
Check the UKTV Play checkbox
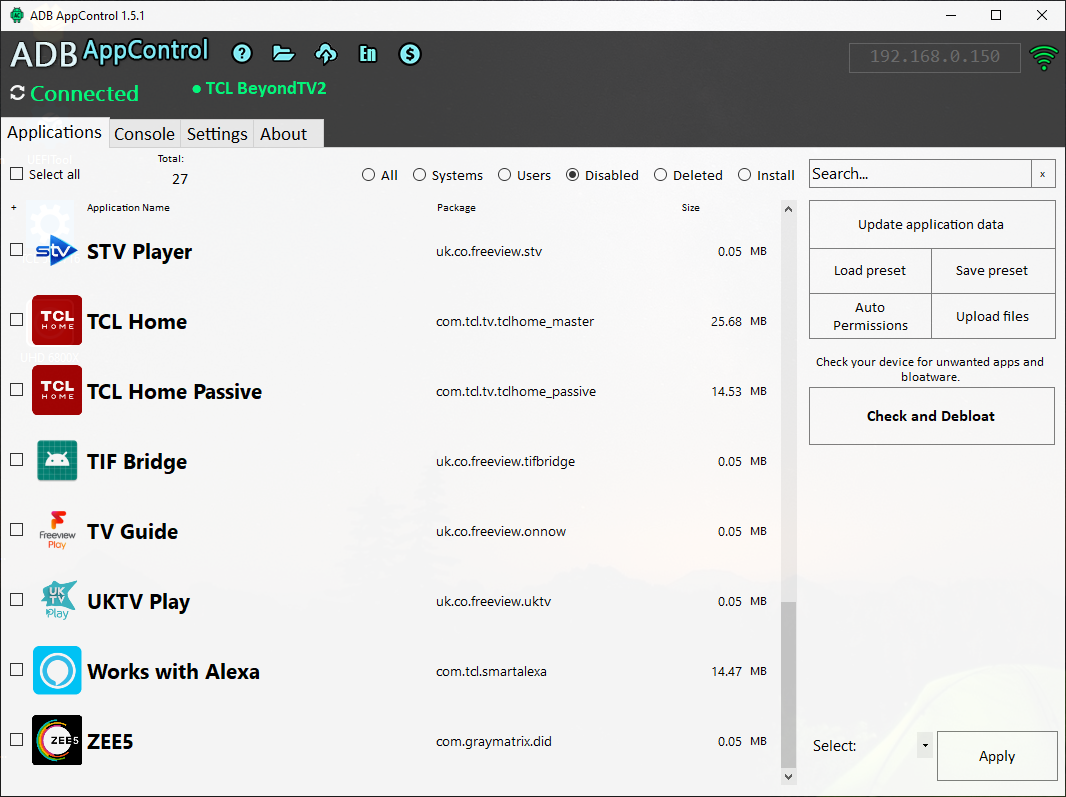click(17, 600)
